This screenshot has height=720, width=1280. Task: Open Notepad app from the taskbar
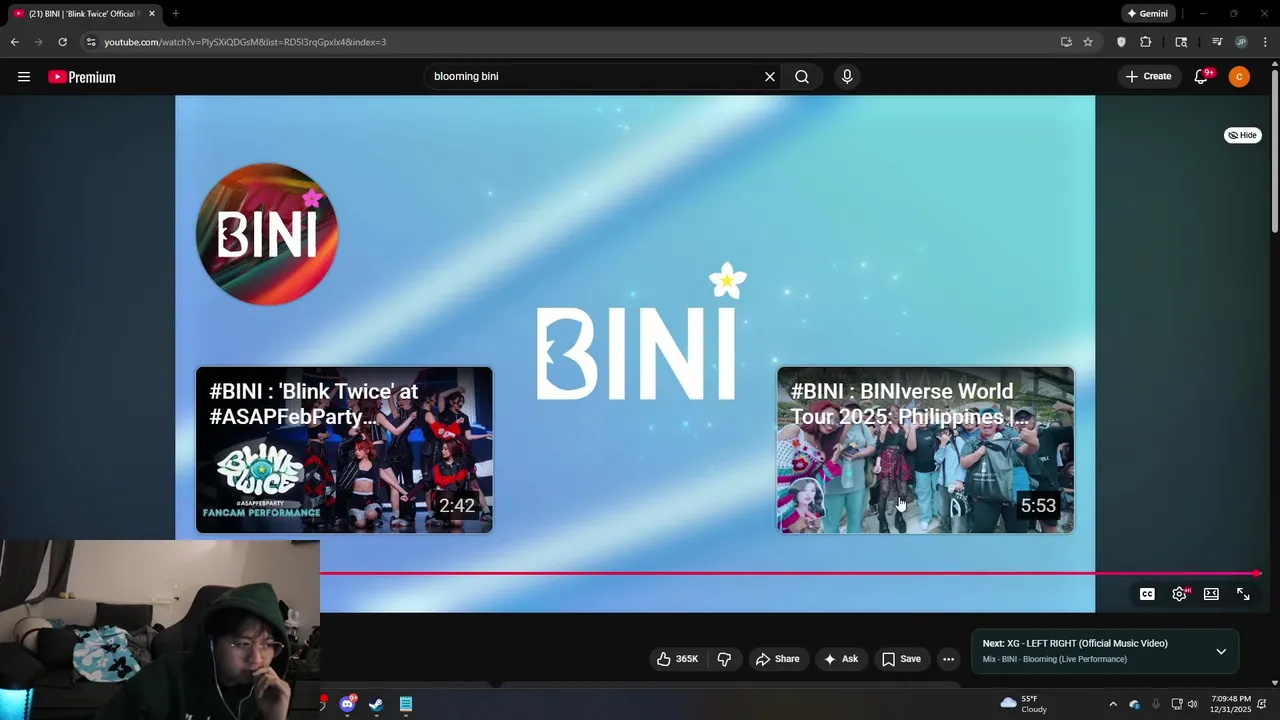406,704
